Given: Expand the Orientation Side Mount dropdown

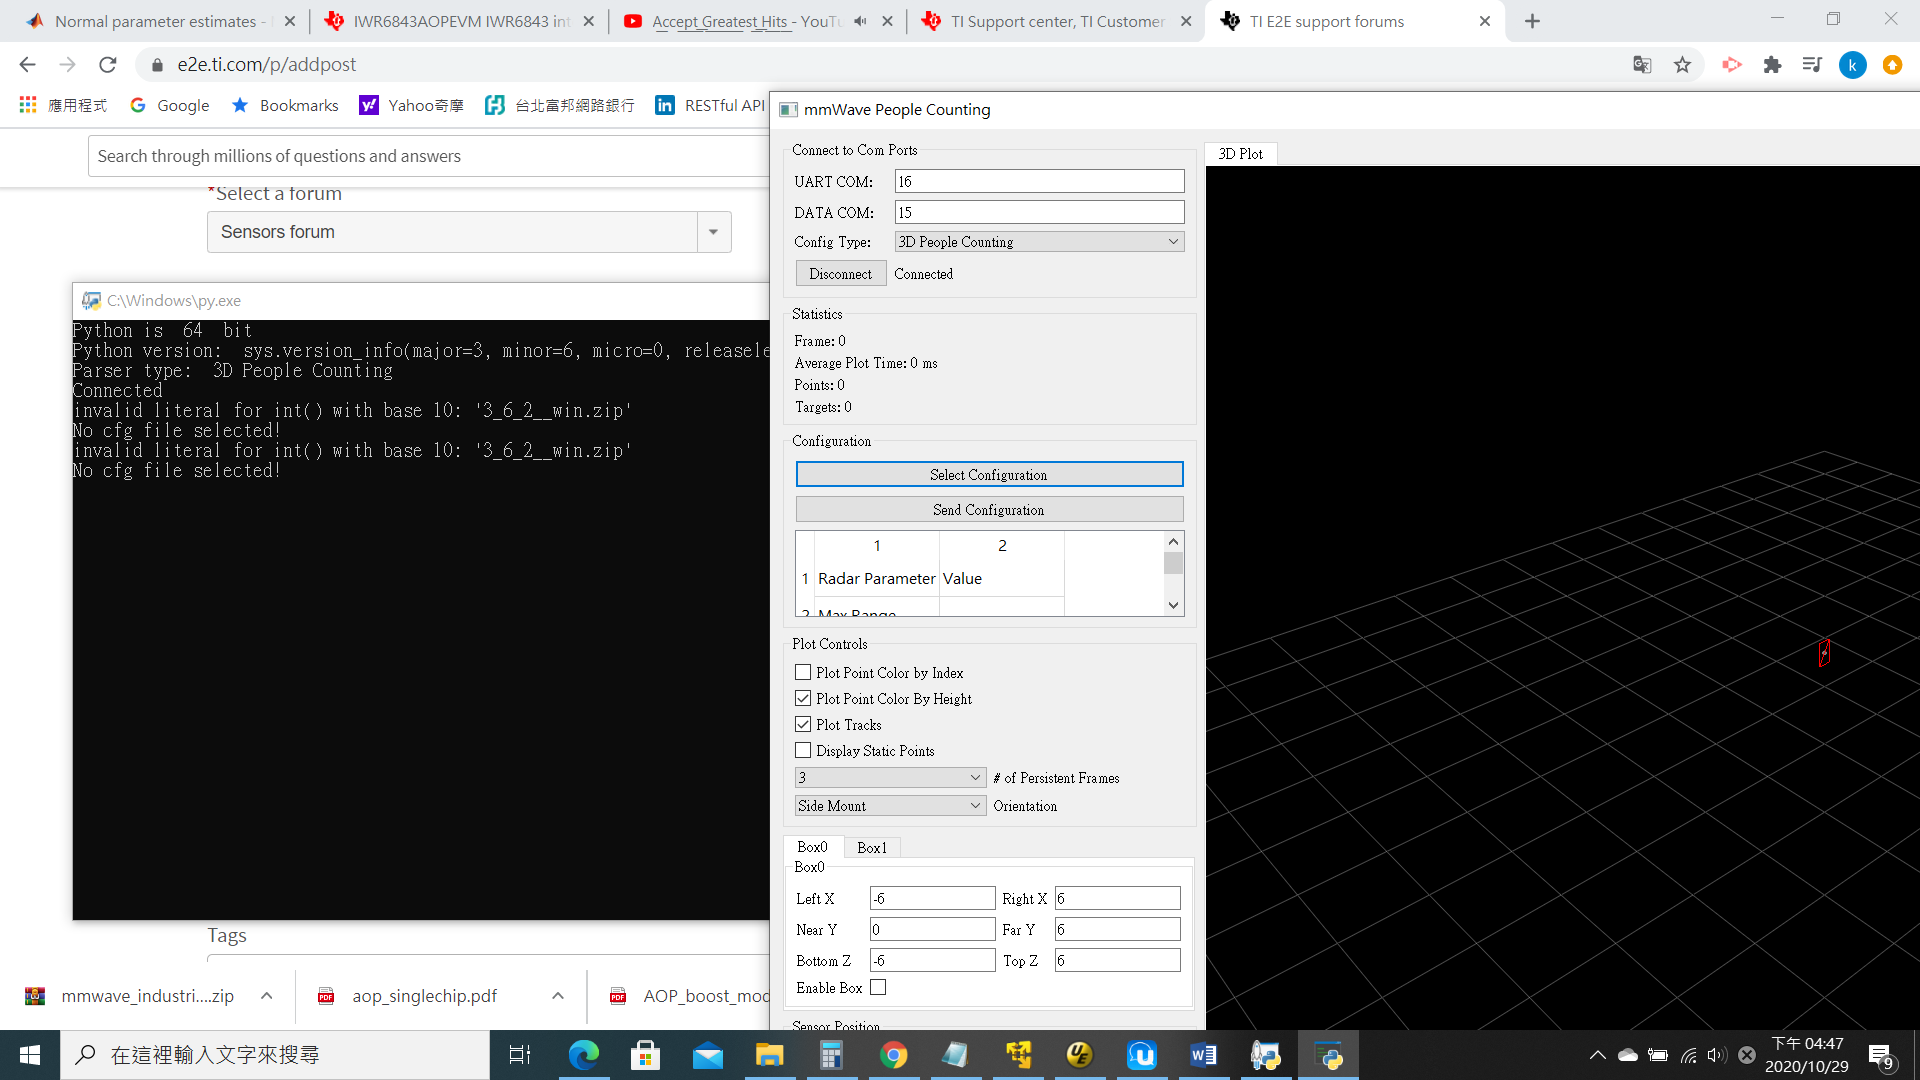Looking at the screenshot, I should 890,806.
